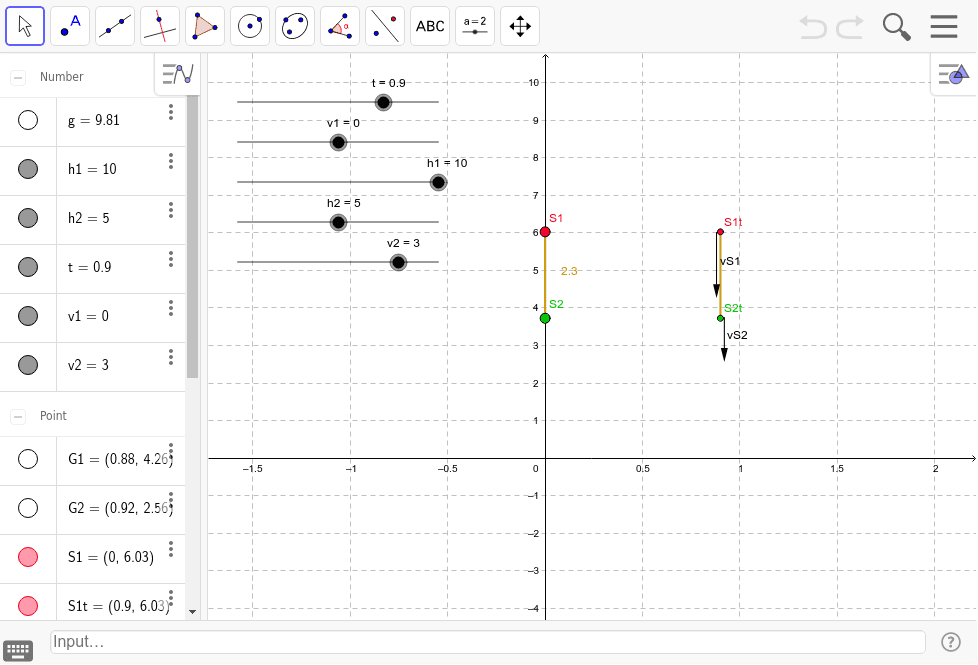This screenshot has width=978, height=665.
Task: Open more options for h2 = 5
Action: pos(171,210)
